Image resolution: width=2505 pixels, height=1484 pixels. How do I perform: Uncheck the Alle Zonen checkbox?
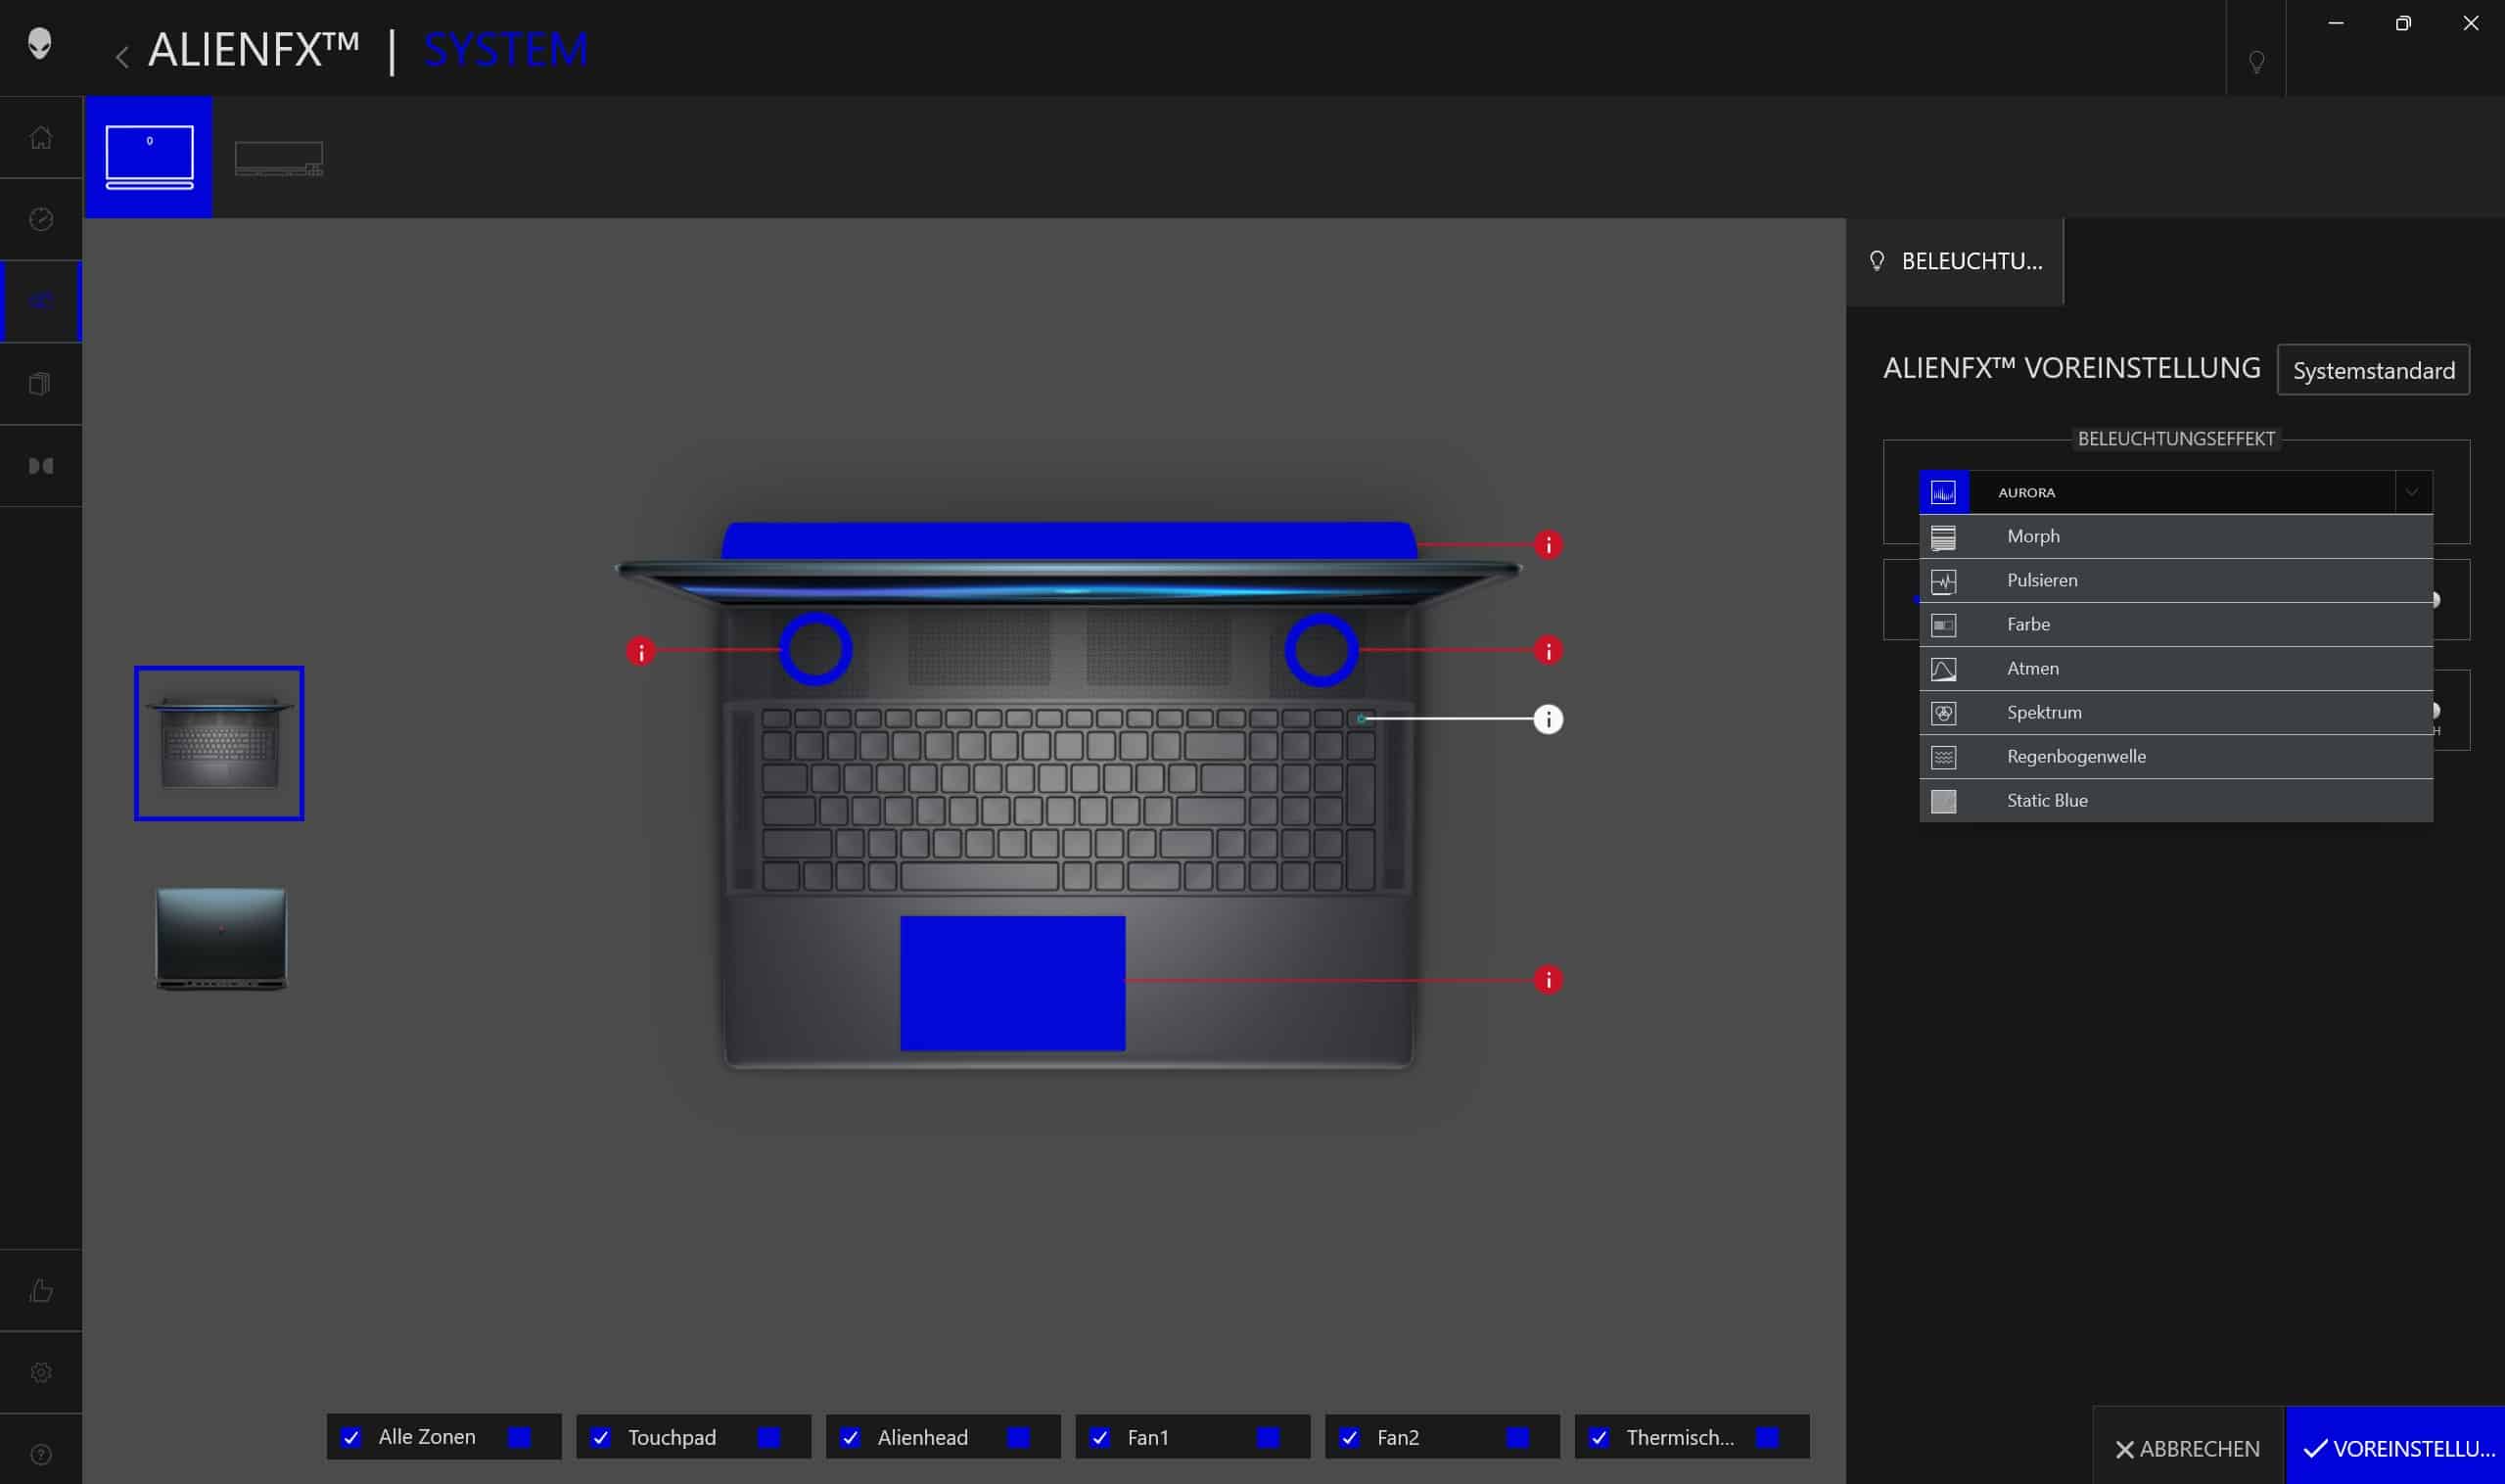click(351, 1437)
